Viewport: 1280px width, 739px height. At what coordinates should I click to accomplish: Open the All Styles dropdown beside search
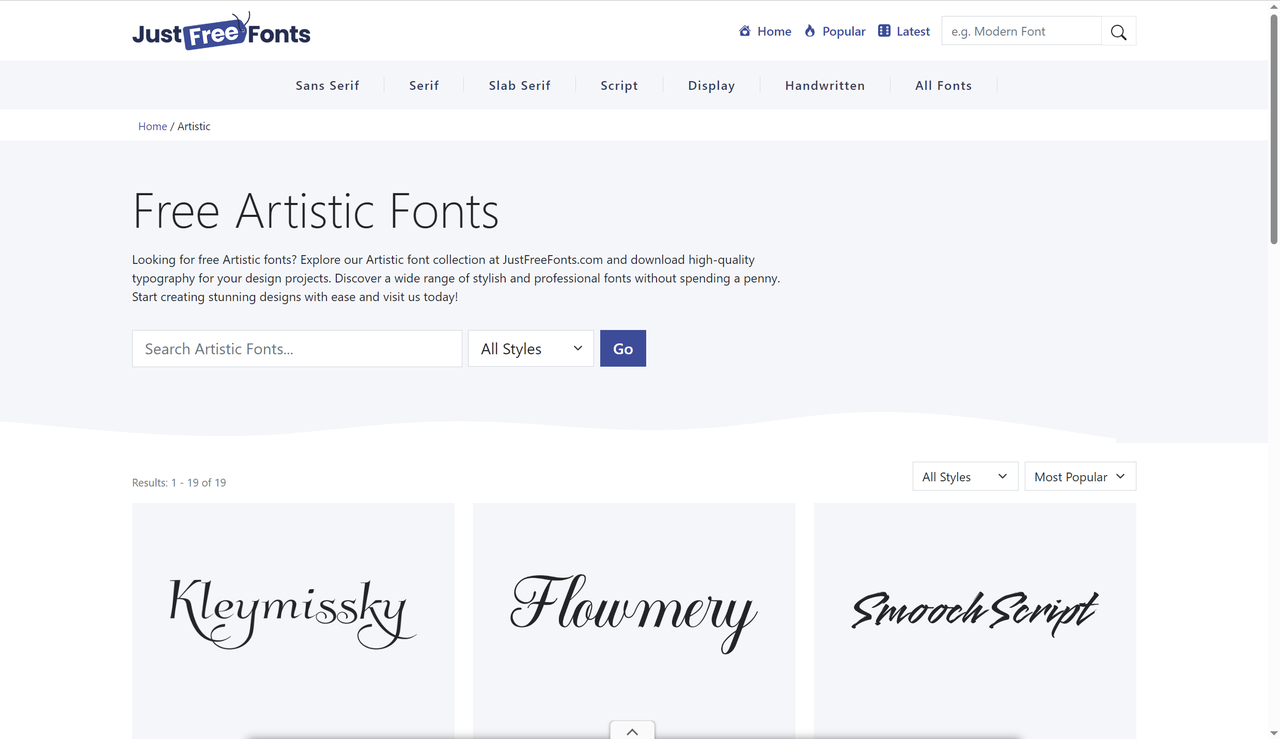point(530,349)
